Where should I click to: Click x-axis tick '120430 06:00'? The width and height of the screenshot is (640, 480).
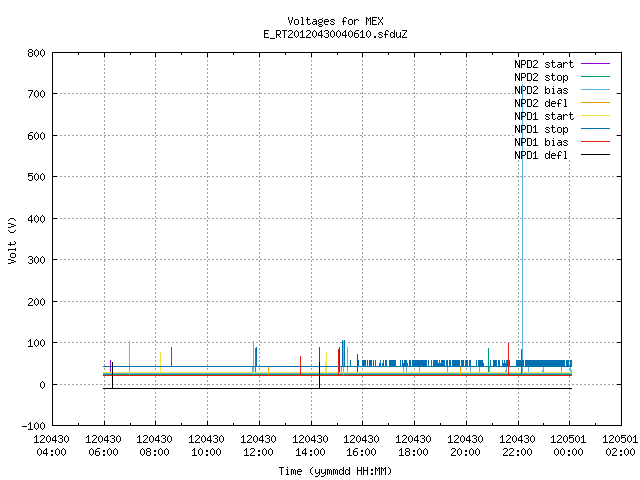point(103,446)
